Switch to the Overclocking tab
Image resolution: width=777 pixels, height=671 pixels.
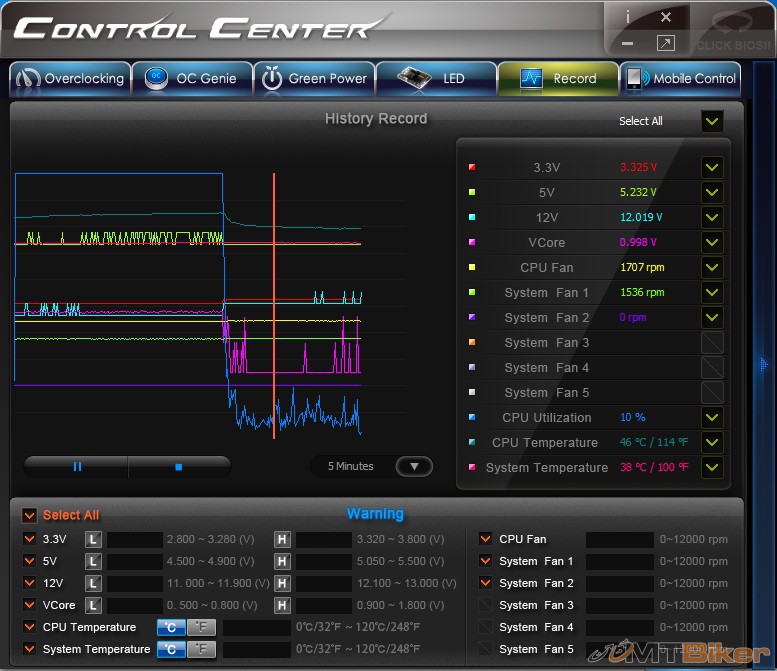pos(70,78)
